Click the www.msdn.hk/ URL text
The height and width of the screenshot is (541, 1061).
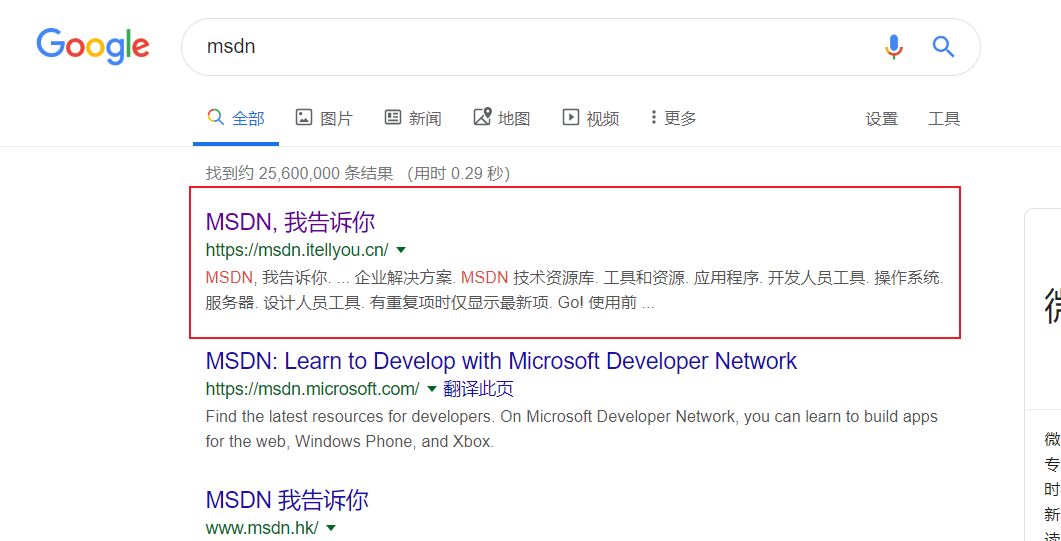[262, 527]
